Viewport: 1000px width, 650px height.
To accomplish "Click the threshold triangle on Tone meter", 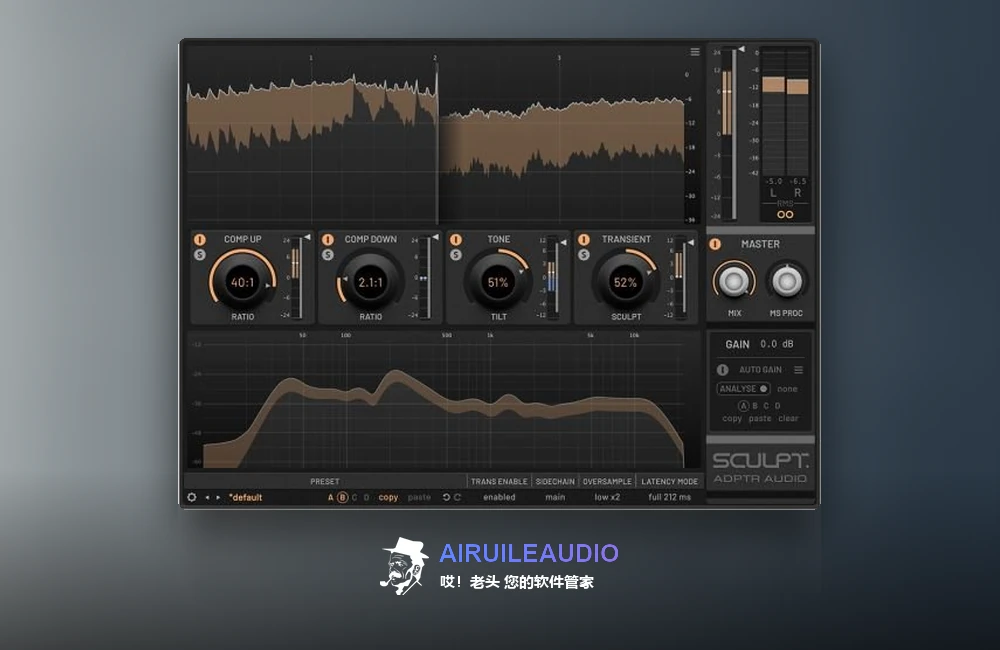I will [x=562, y=242].
